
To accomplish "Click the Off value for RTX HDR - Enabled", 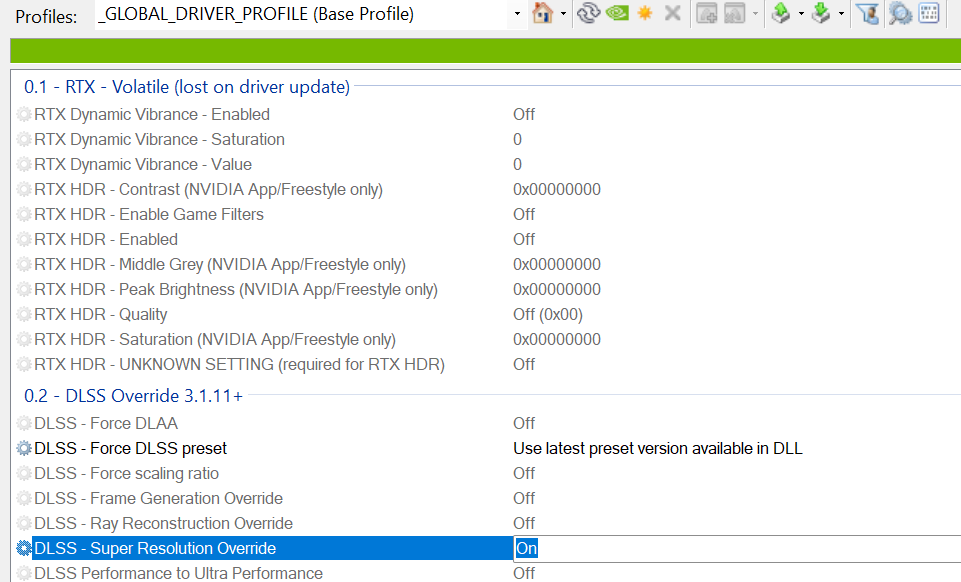I will 524,240.
